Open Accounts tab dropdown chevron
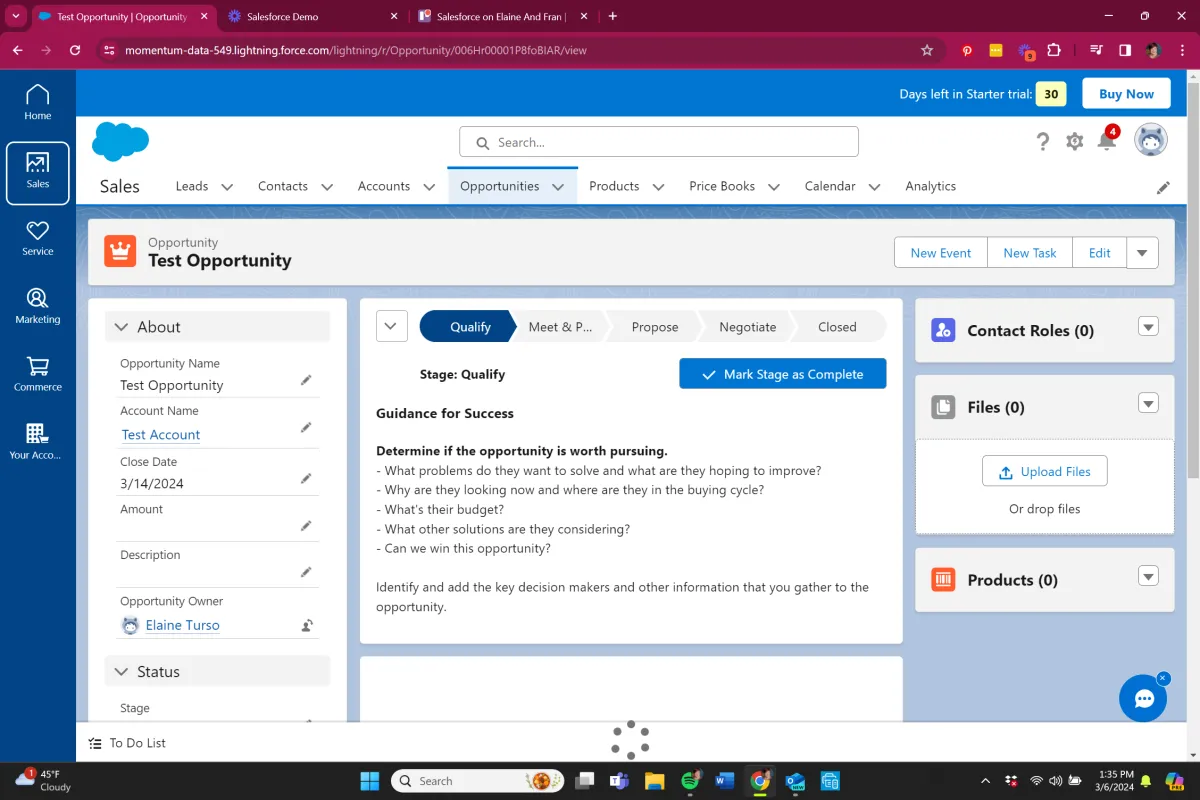This screenshot has width=1200, height=800. pyautogui.click(x=429, y=187)
